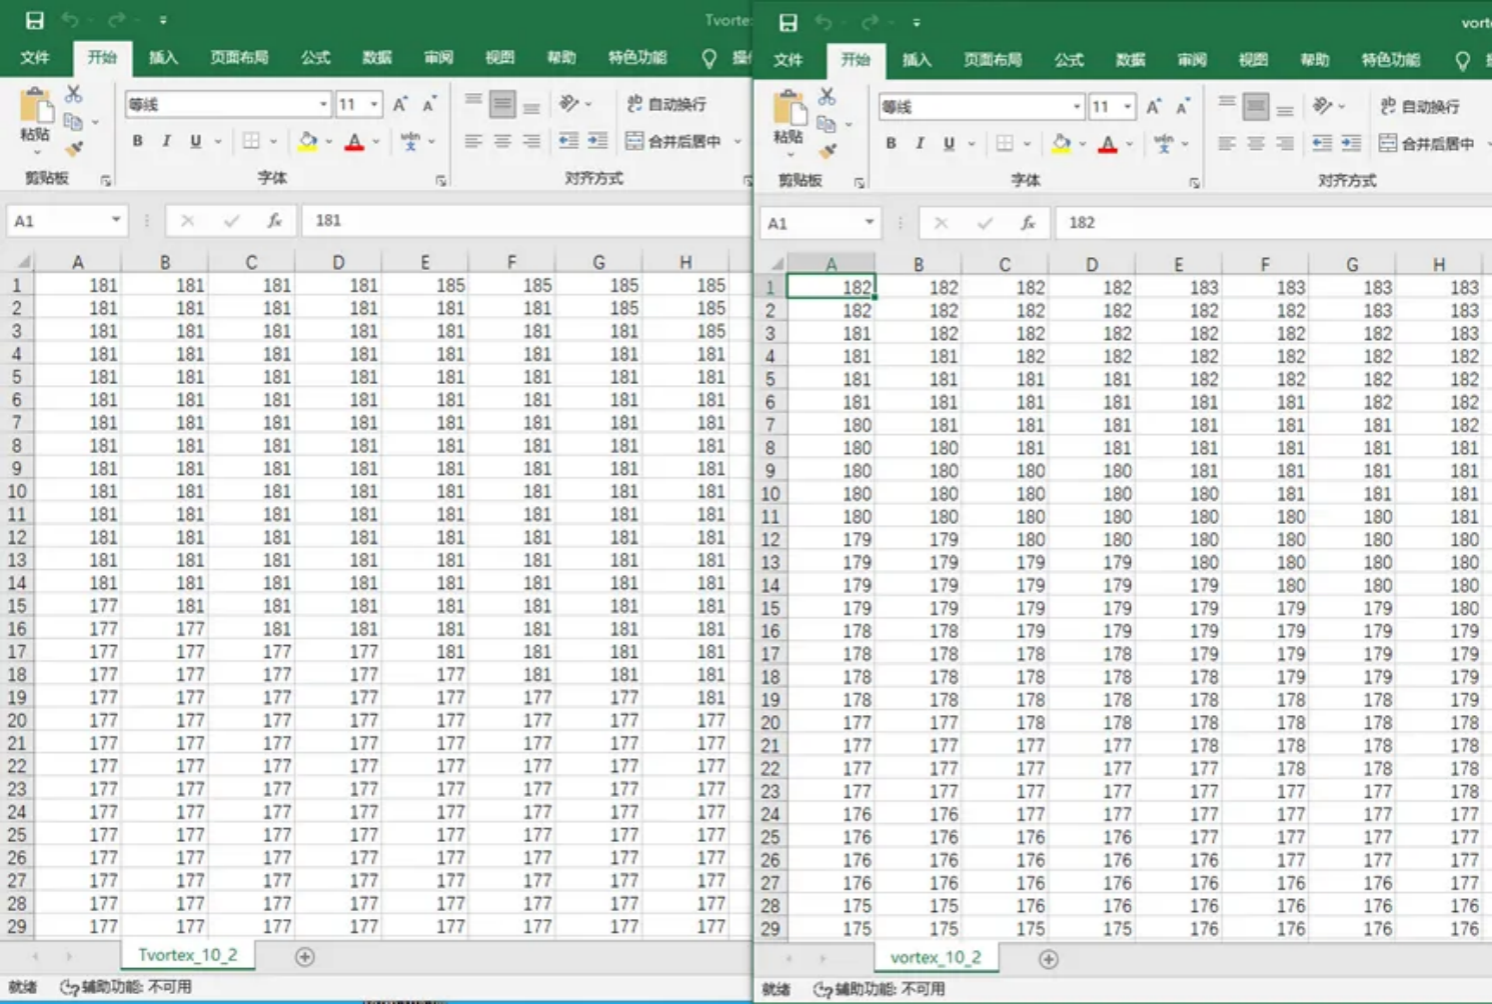Expand merge and center options in left window

tap(738, 142)
